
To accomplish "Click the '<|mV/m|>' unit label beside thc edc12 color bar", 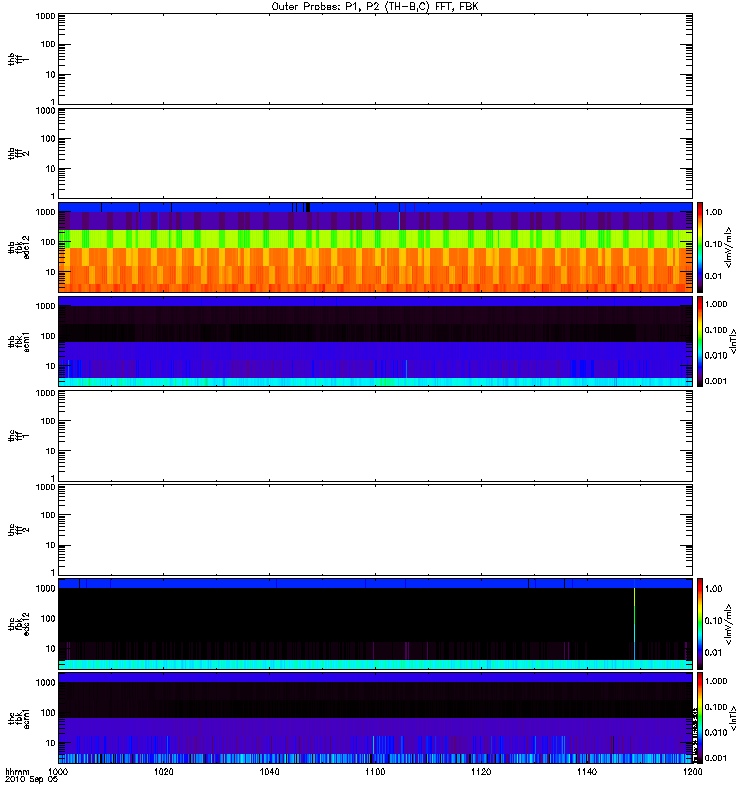I will click(729, 623).
